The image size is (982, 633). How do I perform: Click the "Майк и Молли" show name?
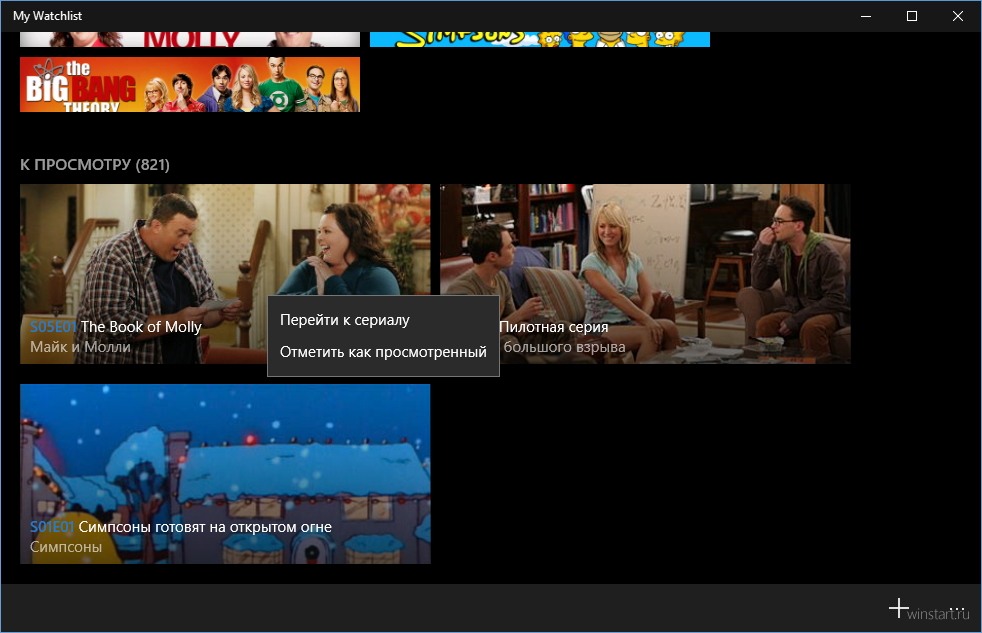[x=80, y=347]
